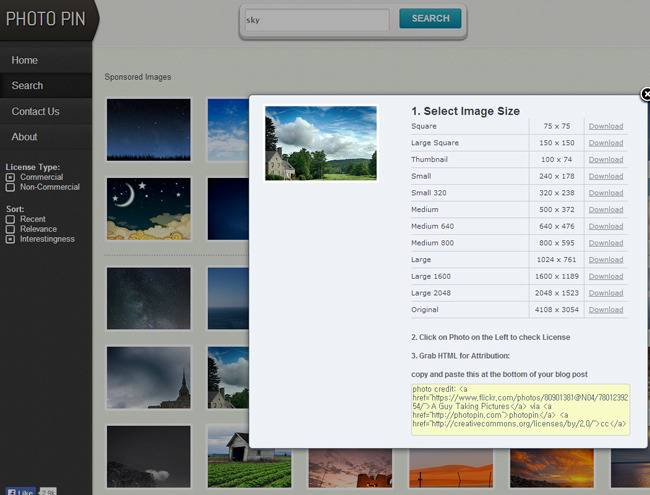Click the search field containing sky
Screen dimensions: 650x495
point(314,19)
